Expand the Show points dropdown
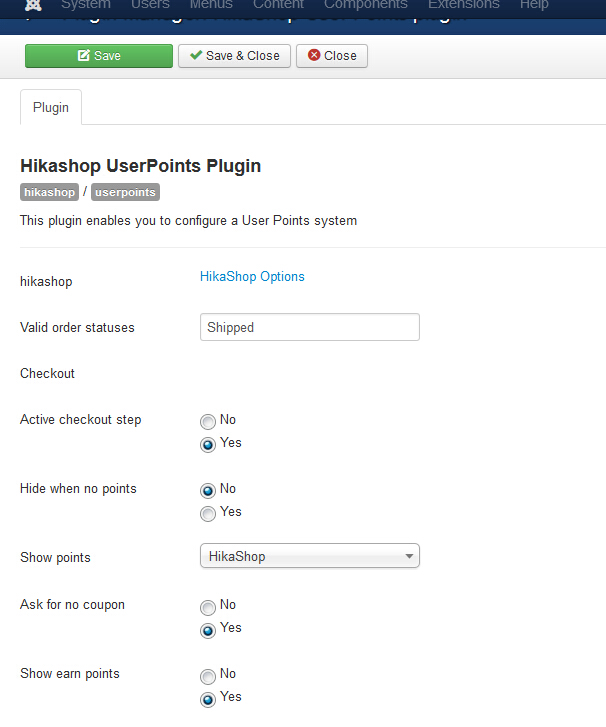 [310, 556]
